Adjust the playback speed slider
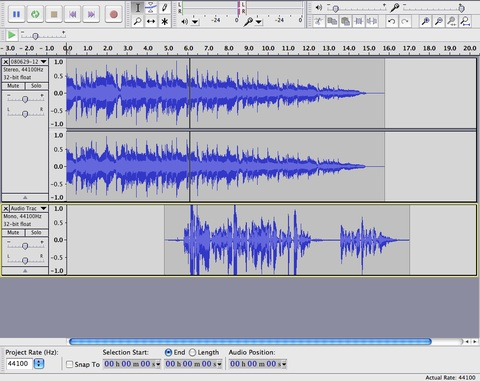Image resolution: width=480 pixels, height=381 pixels. [43, 35]
